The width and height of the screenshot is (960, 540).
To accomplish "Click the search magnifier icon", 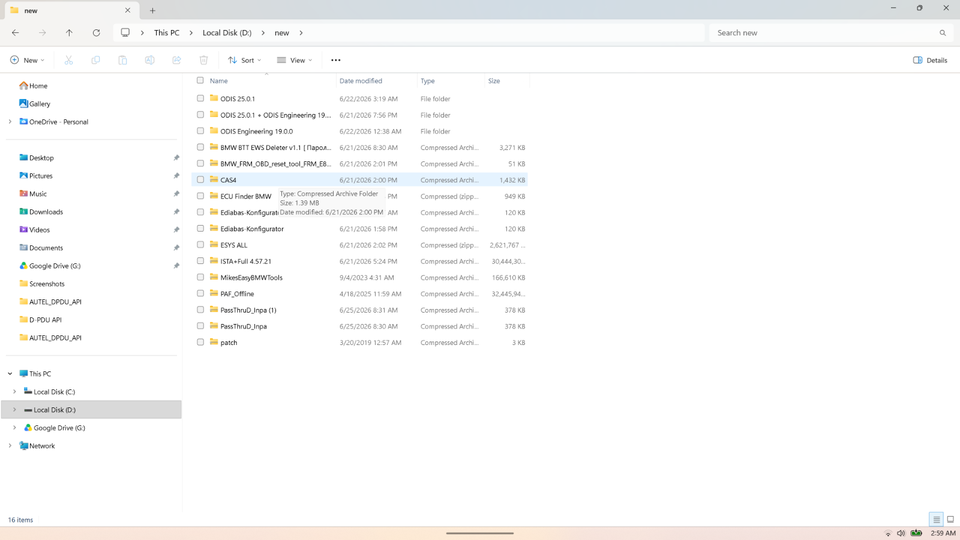I will 942,33.
